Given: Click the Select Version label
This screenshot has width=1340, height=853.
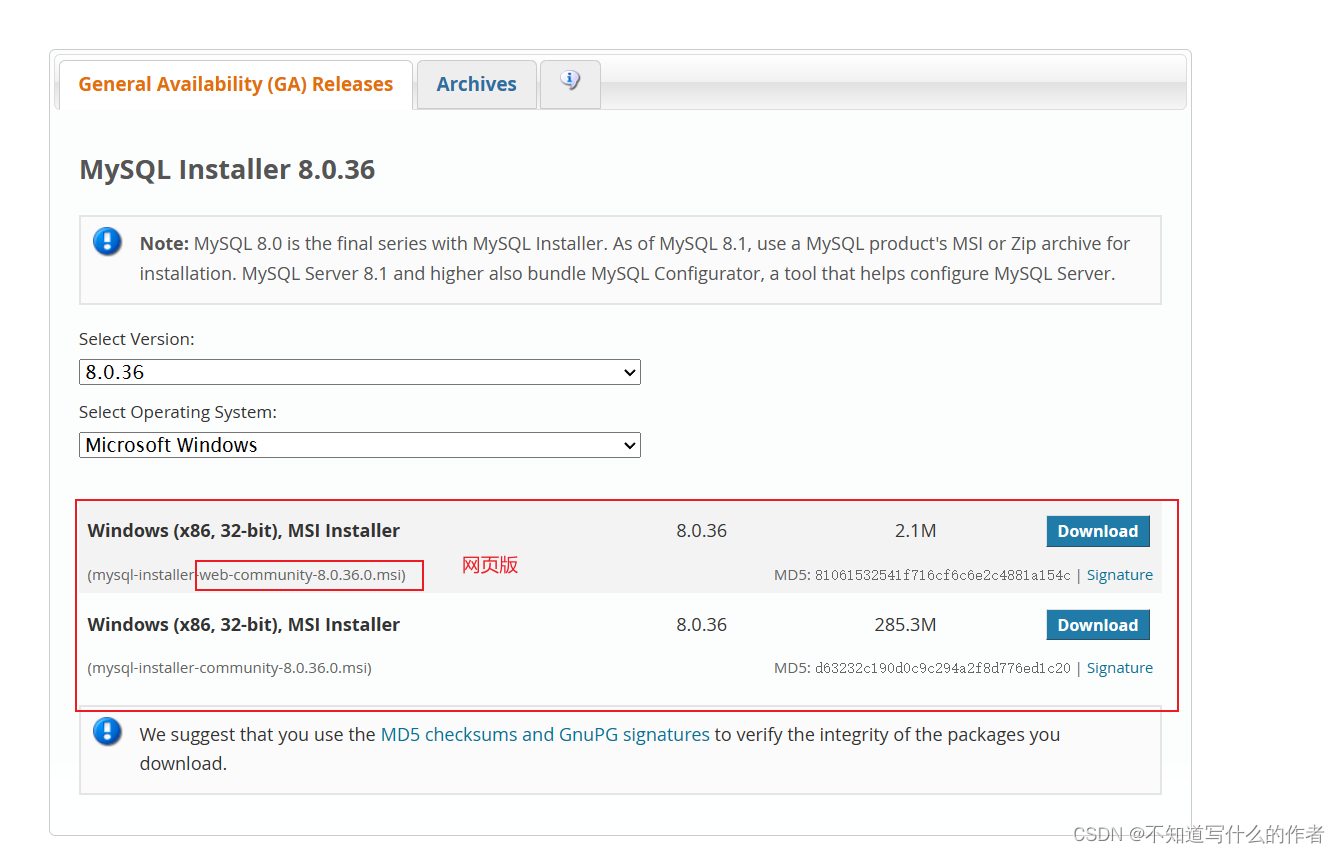Looking at the screenshot, I should (x=137, y=339).
